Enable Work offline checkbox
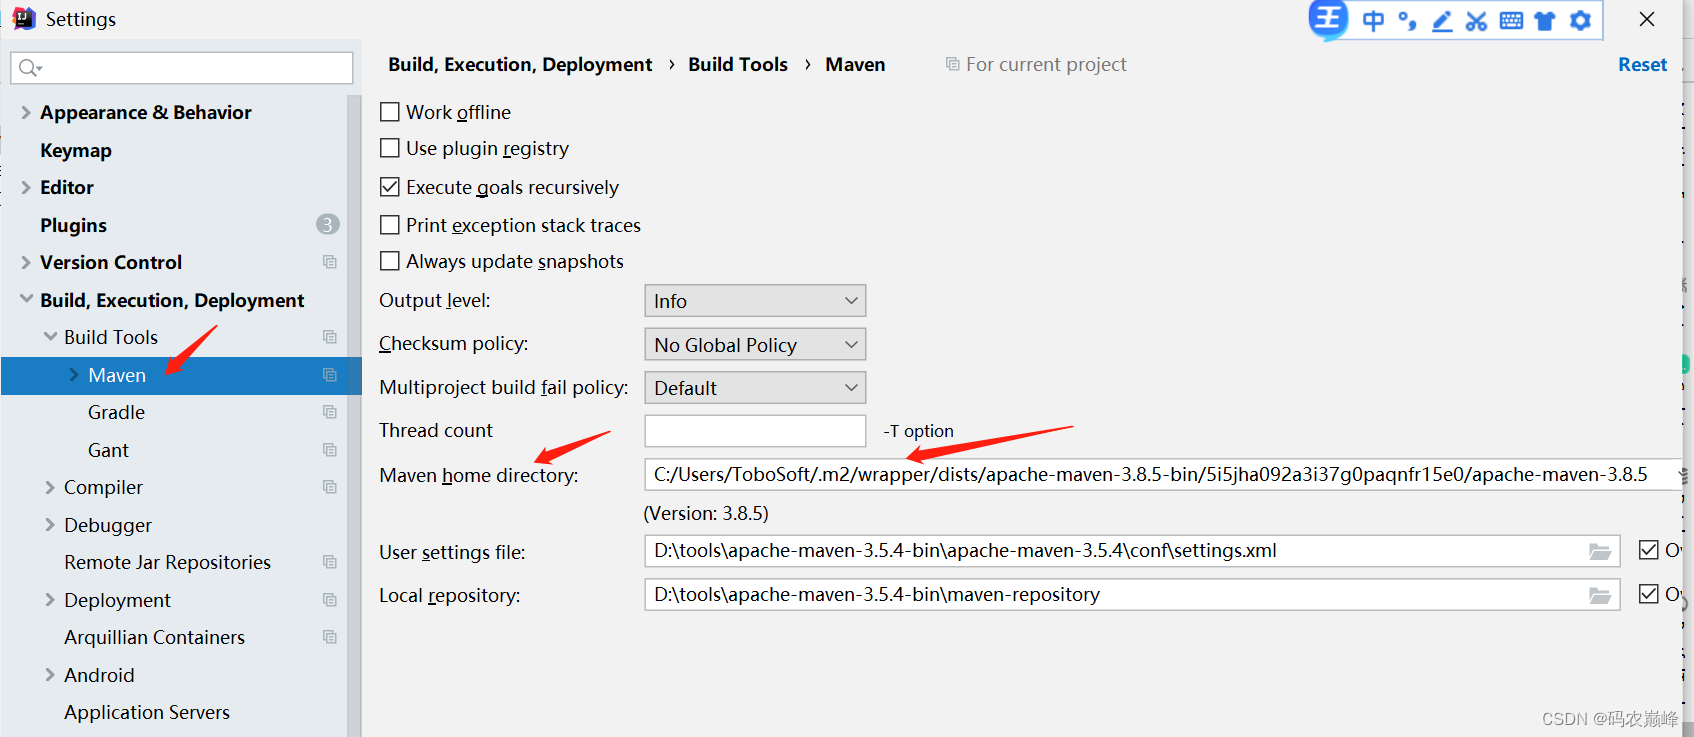Screen dimensions: 1694x737 [390, 112]
